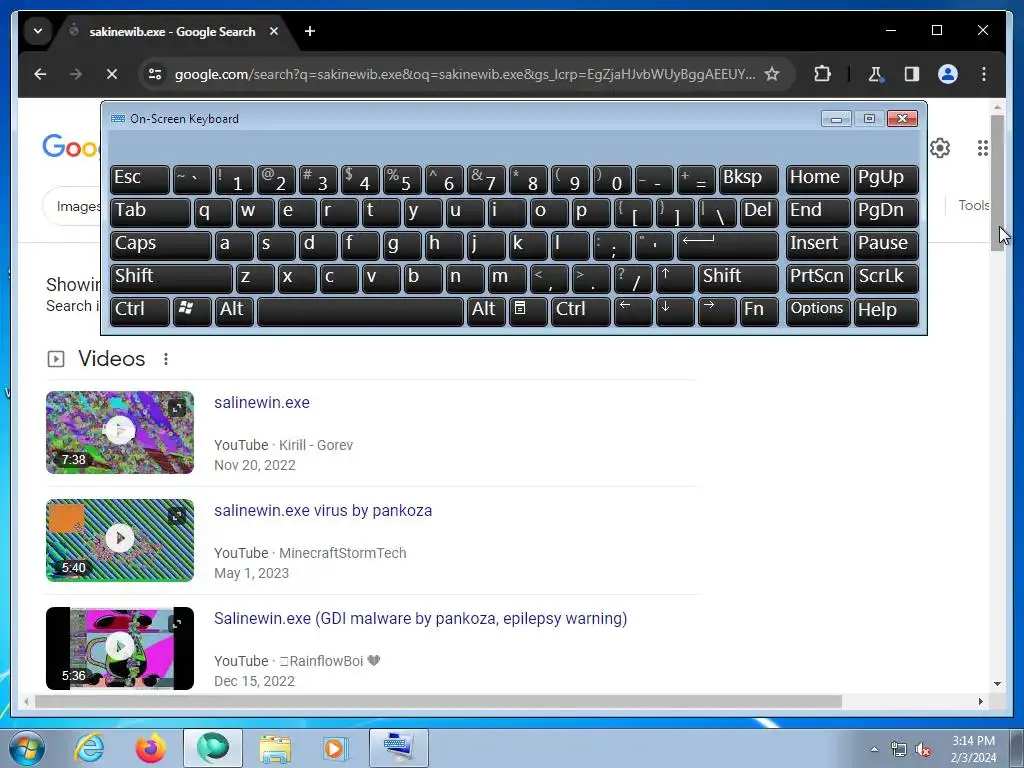Open the Extensions puzzle icon
The width and height of the screenshot is (1024, 768).
(x=822, y=74)
